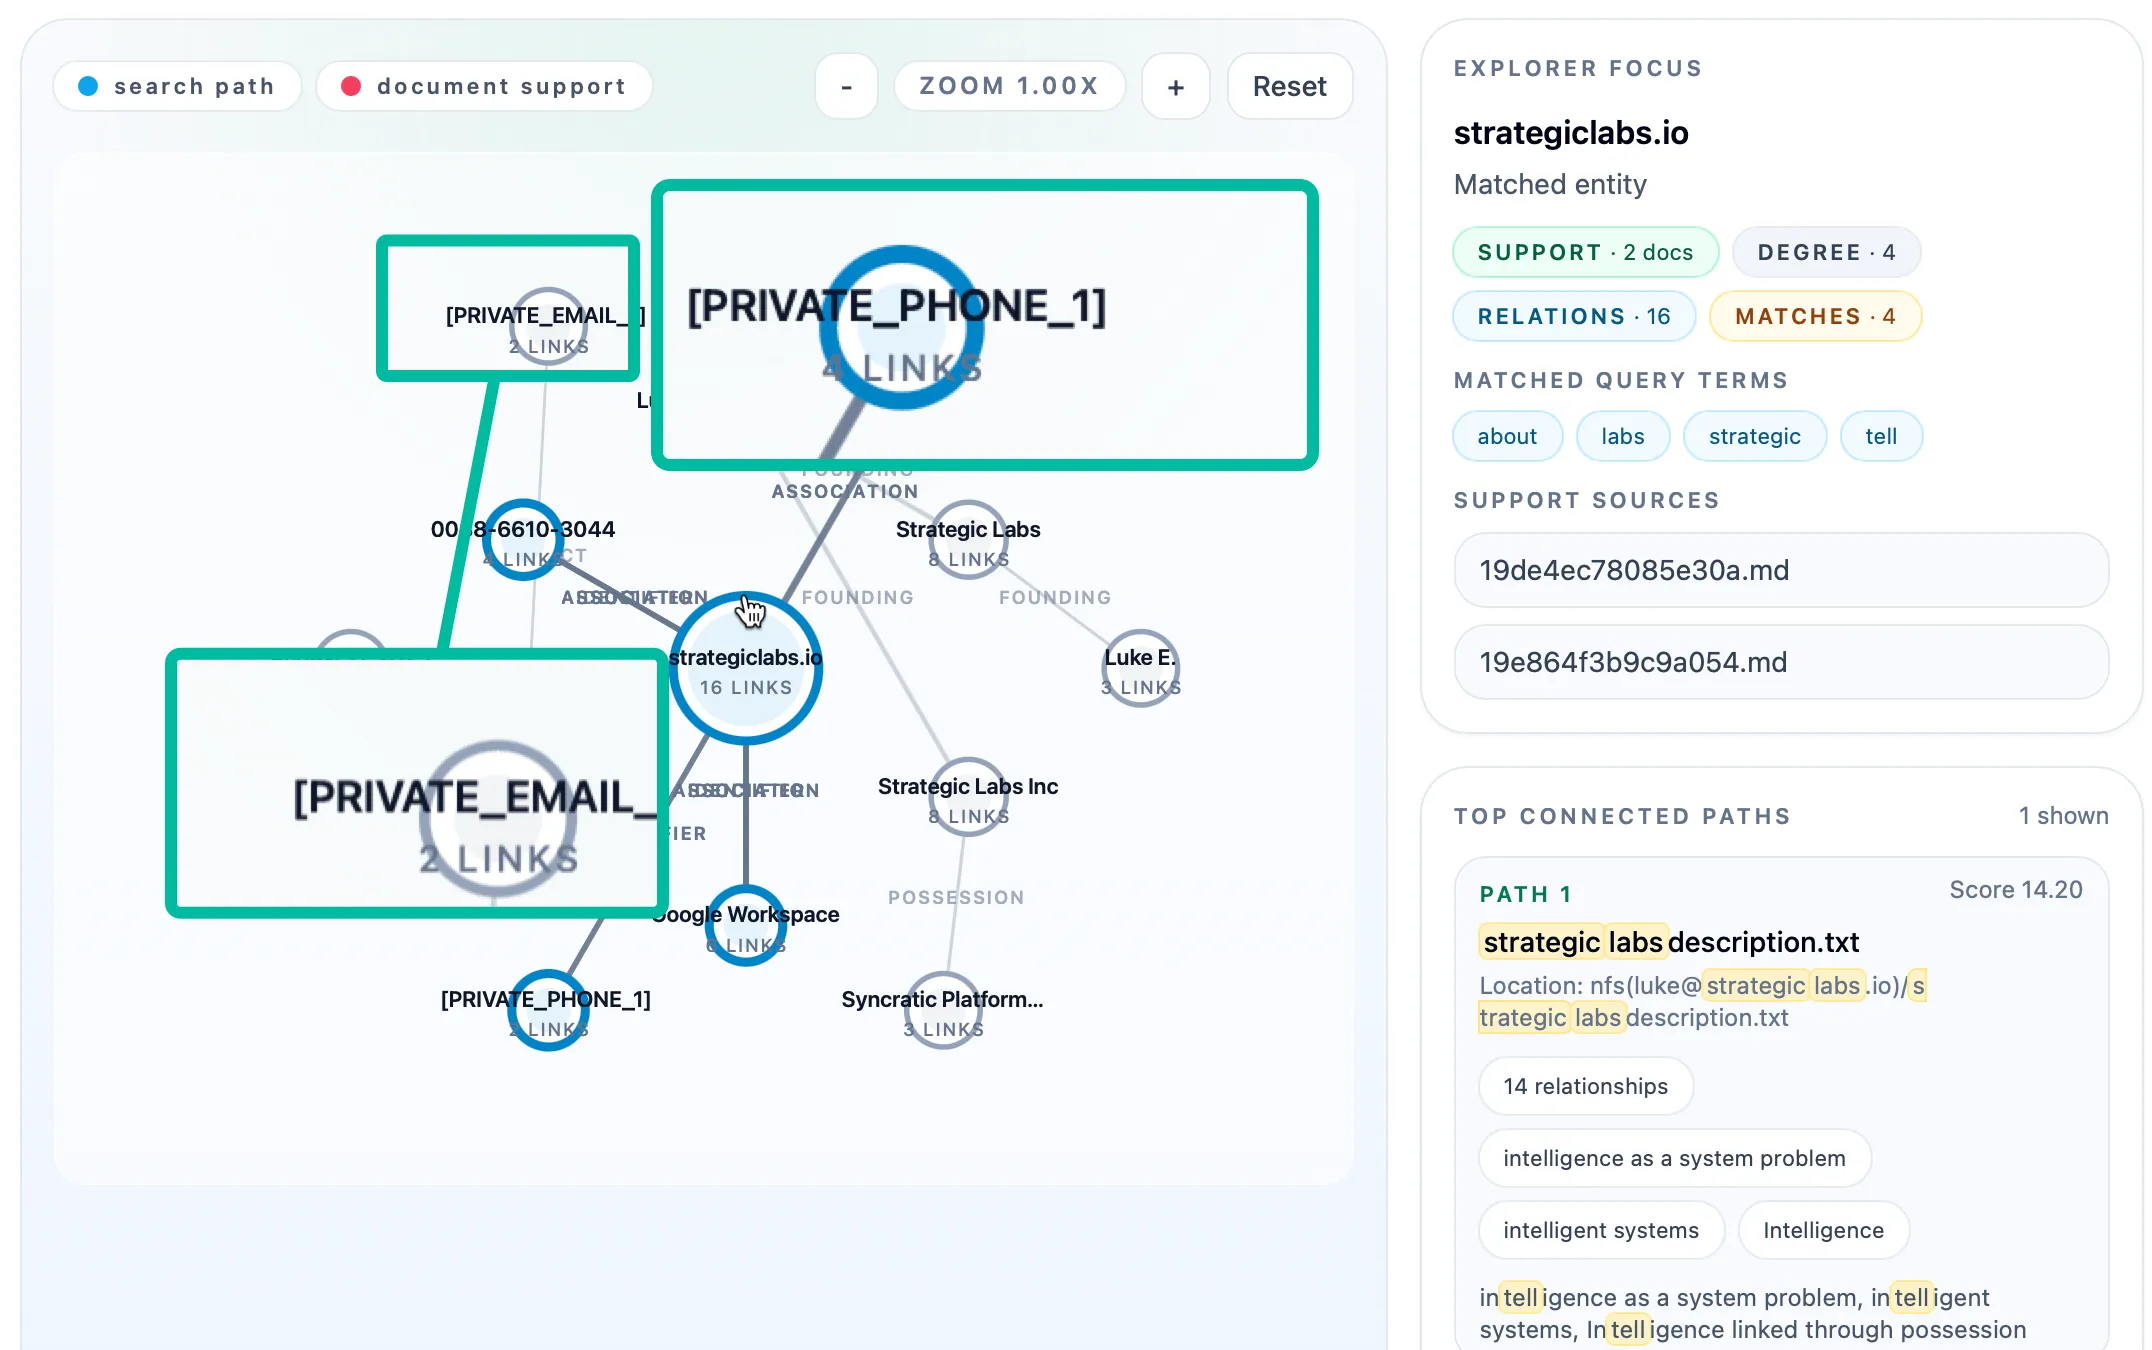Click the 'Matched entity' subtitle
Viewport: 2152px width, 1350px height.
[x=1549, y=184]
